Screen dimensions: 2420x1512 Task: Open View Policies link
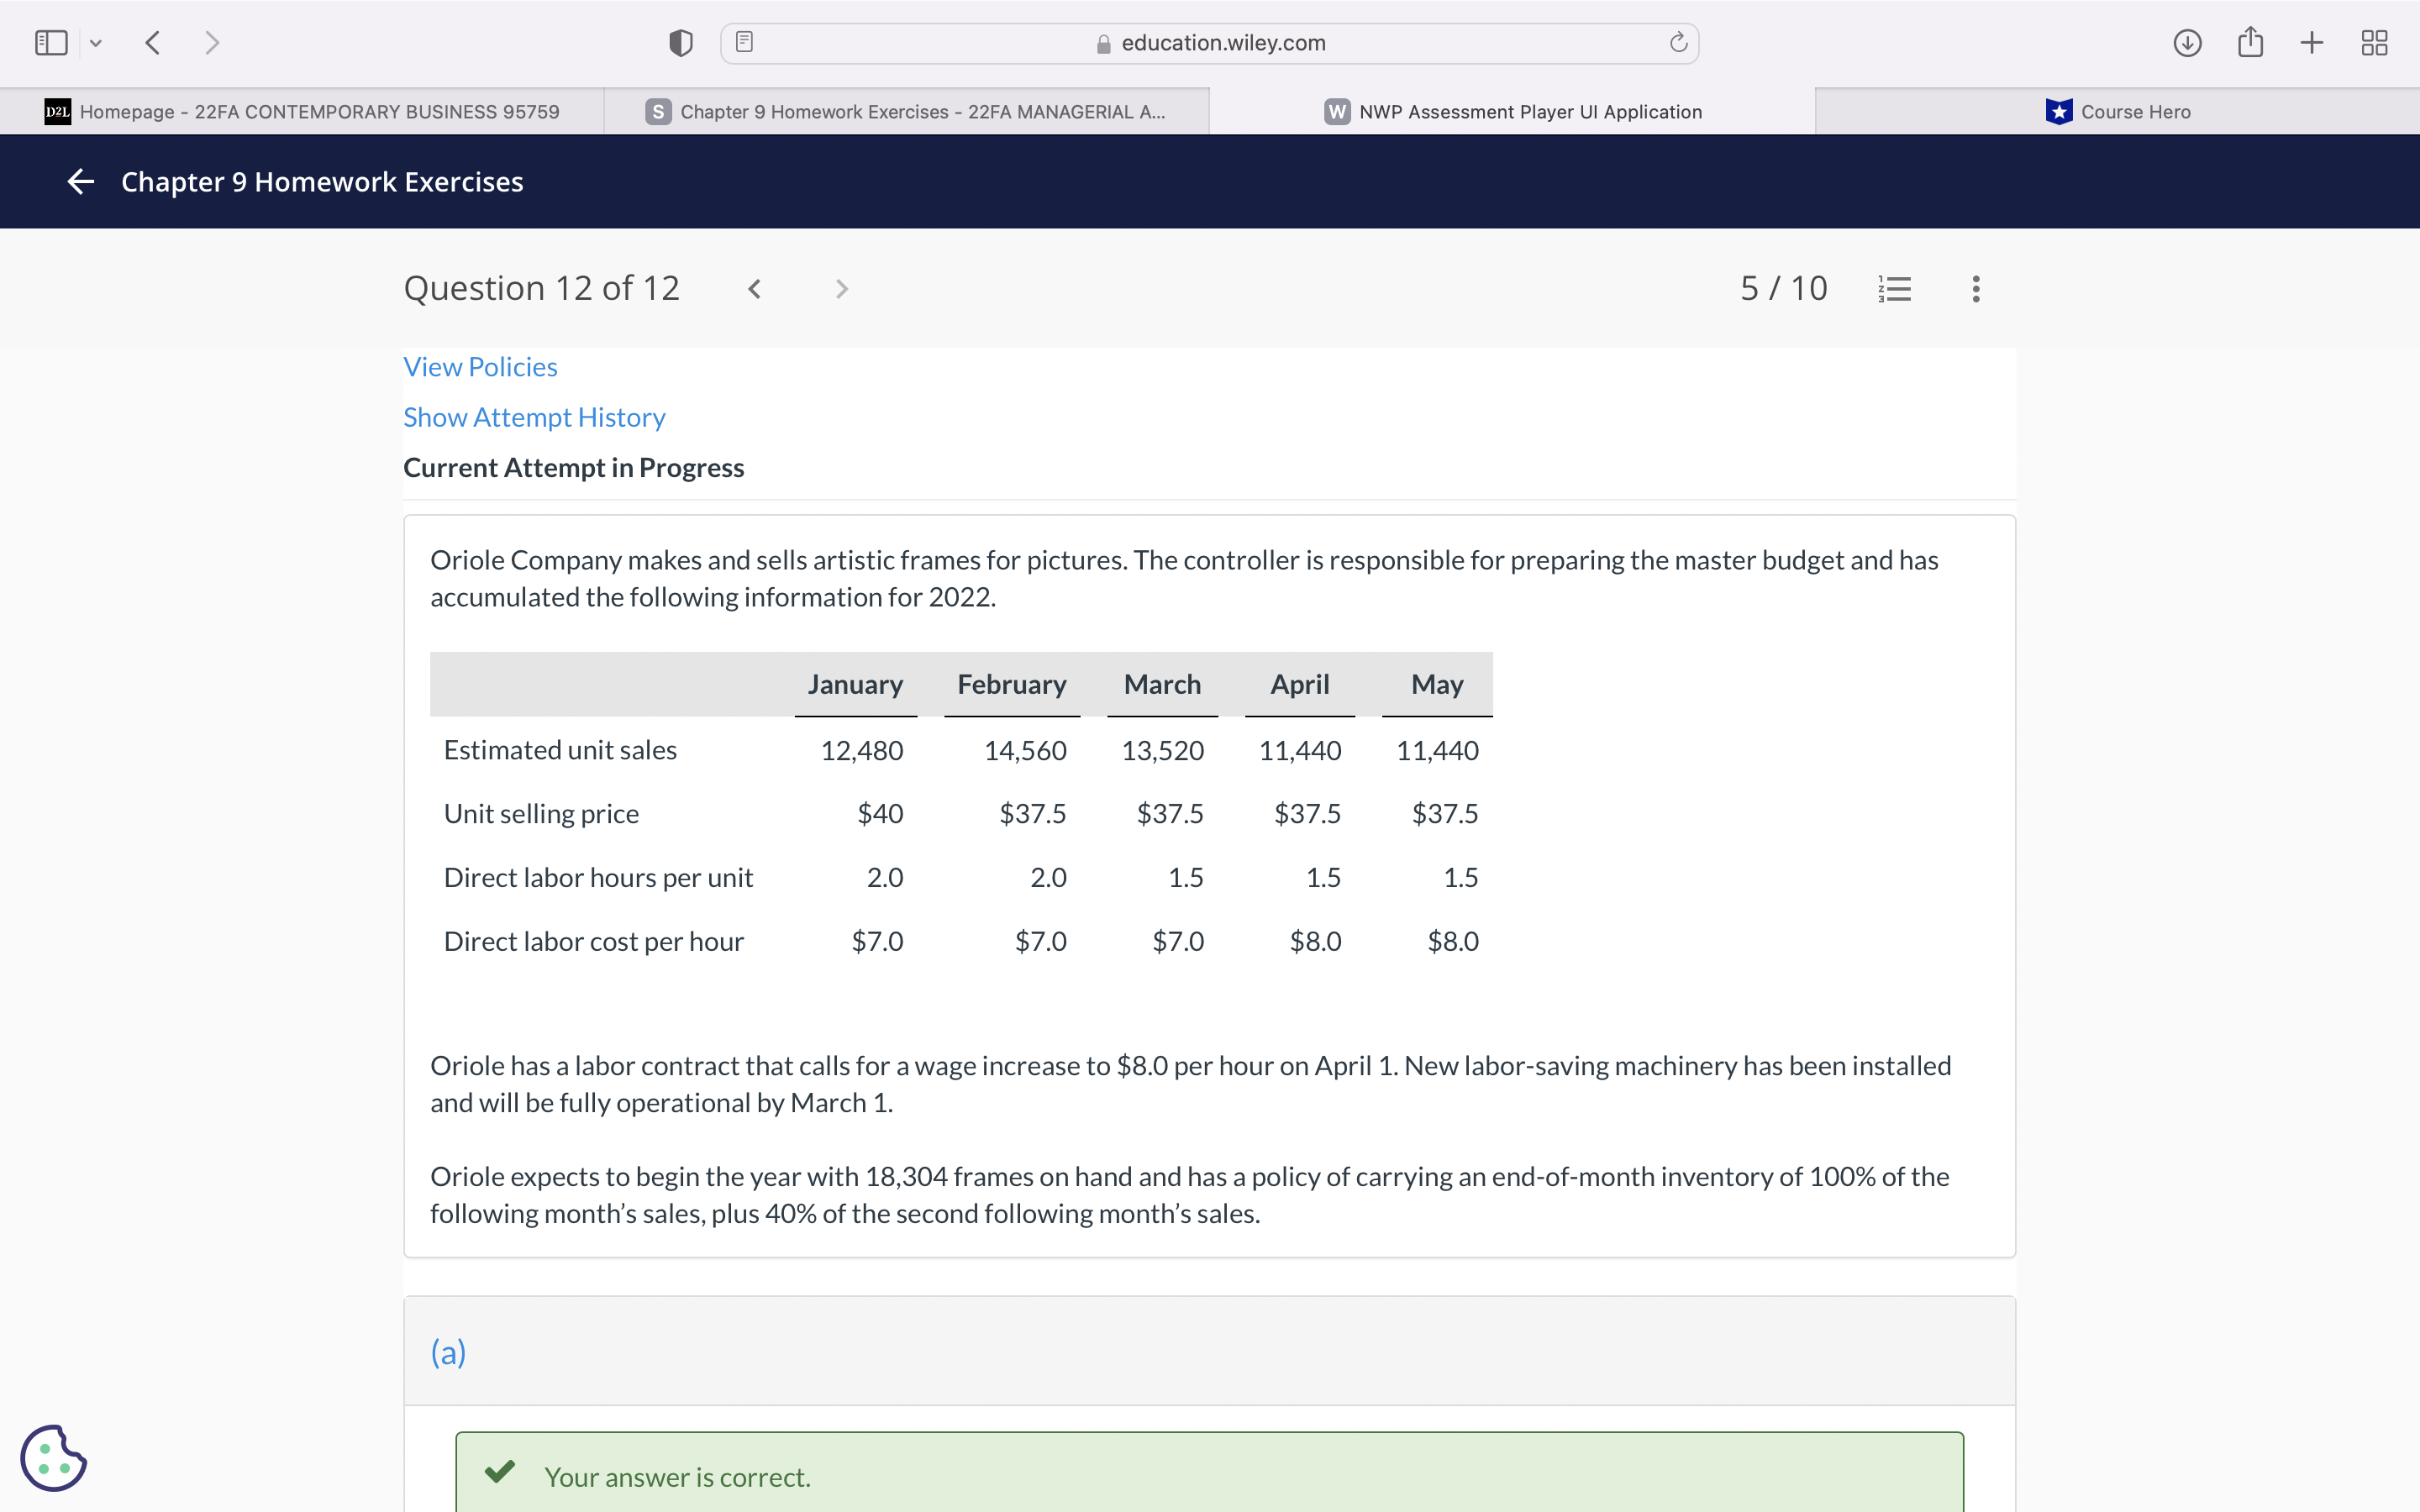coord(480,367)
